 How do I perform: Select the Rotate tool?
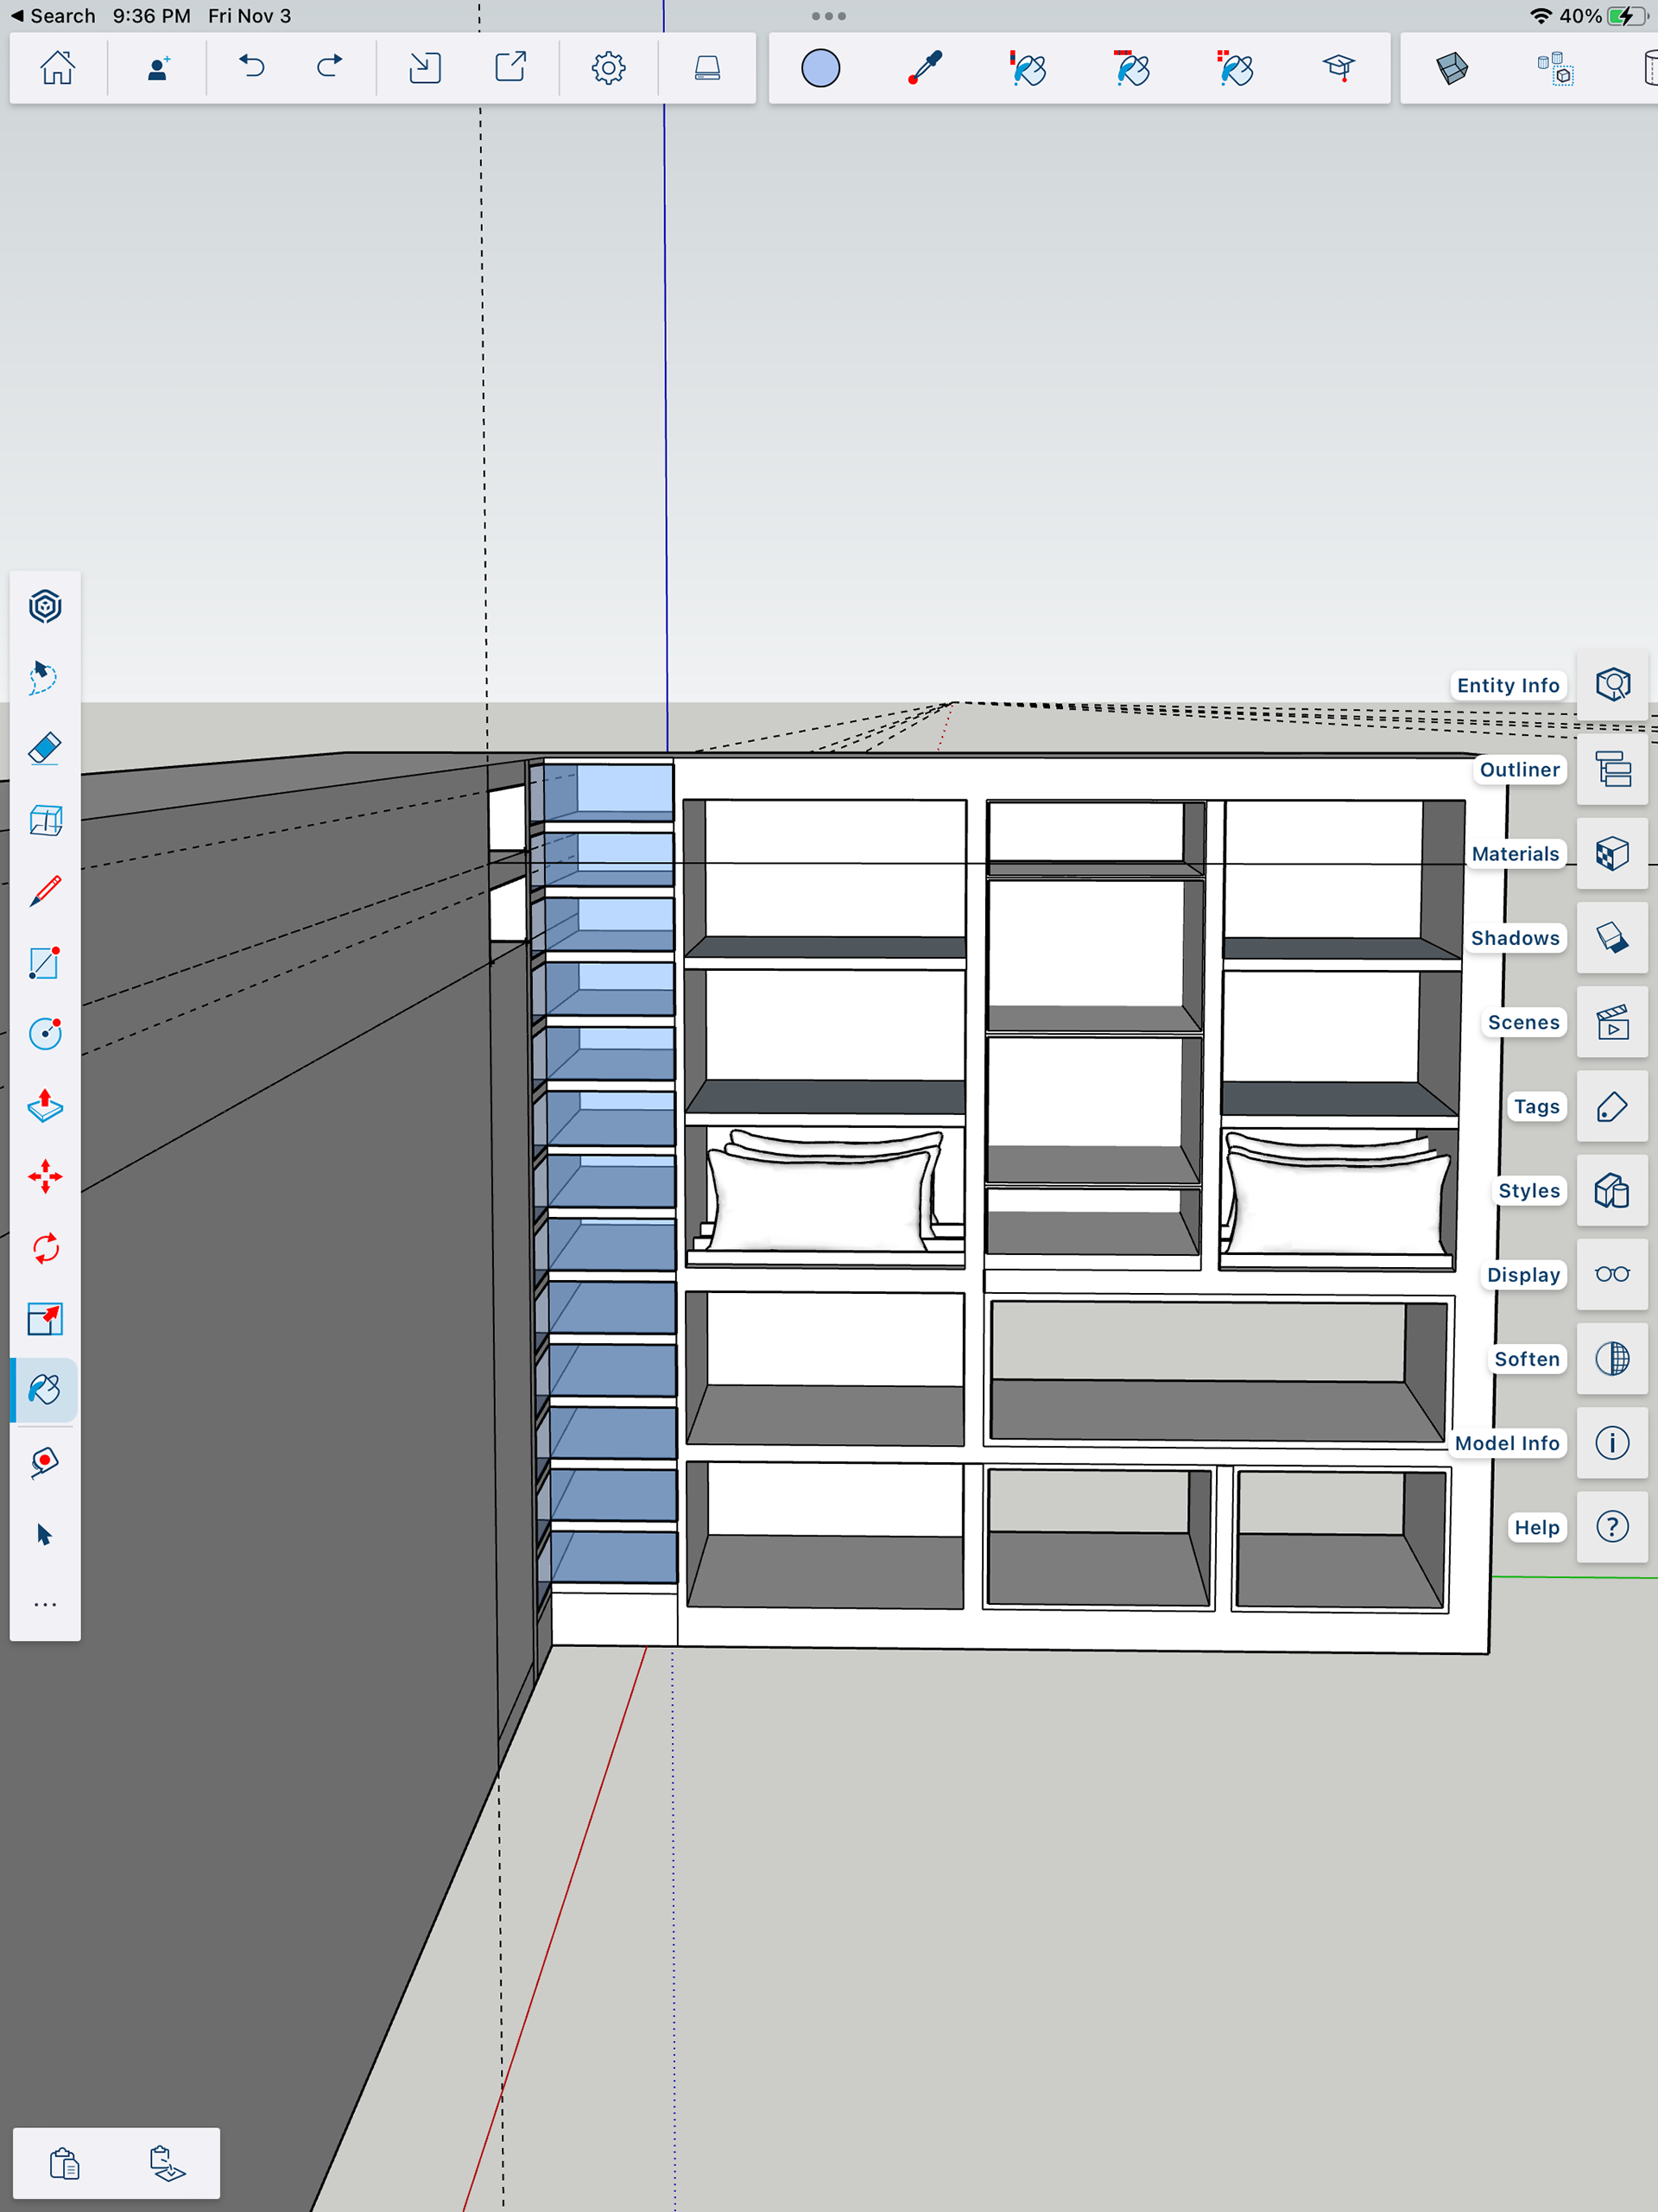coord(45,1248)
